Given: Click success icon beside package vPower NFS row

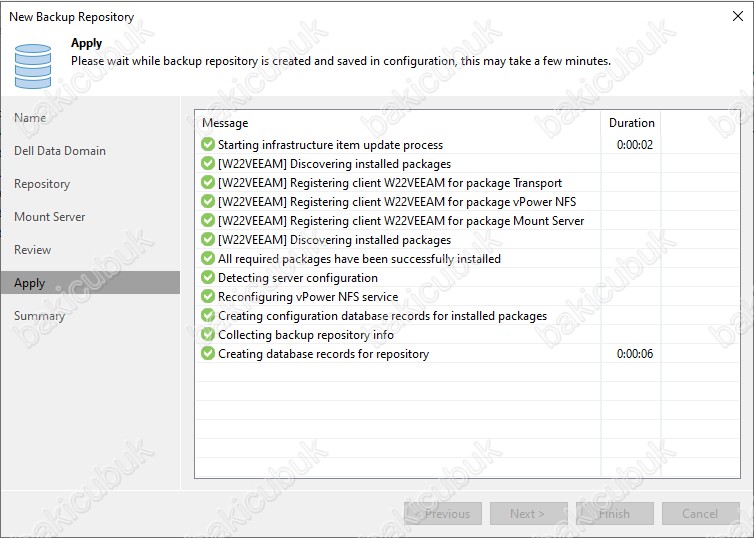Looking at the screenshot, I should [x=208, y=201].
